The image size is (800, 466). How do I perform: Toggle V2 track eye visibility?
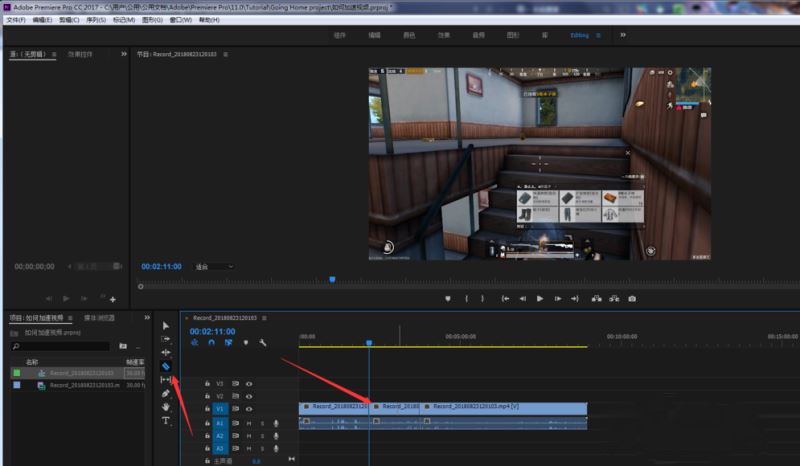pos(249,396)
